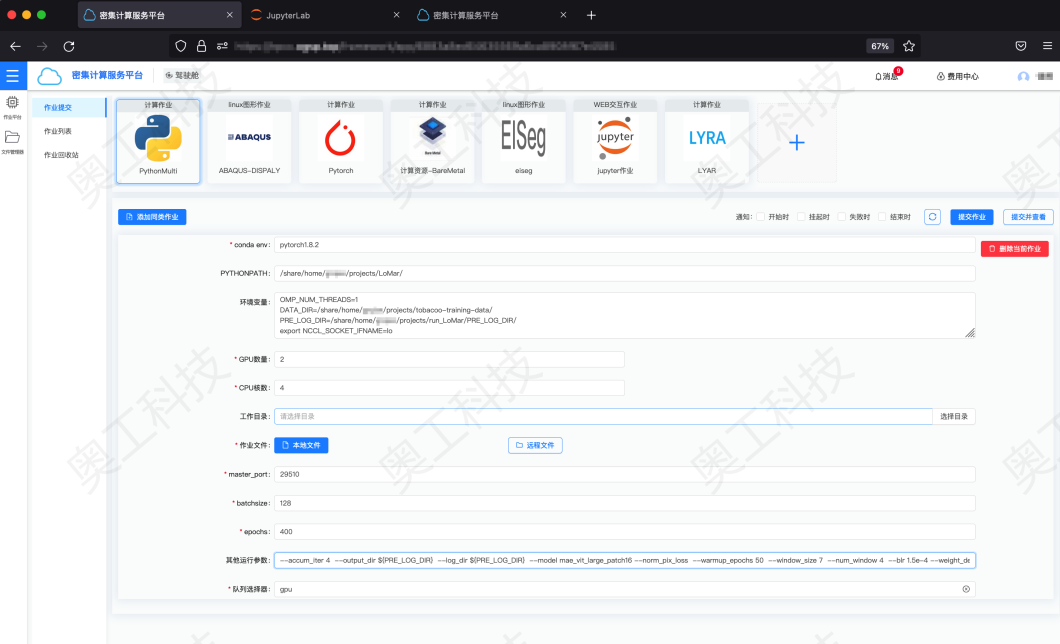Click into the 其他运行参数 field
The width and height of the screenshot is (1060, 644).
pos(625,560)
